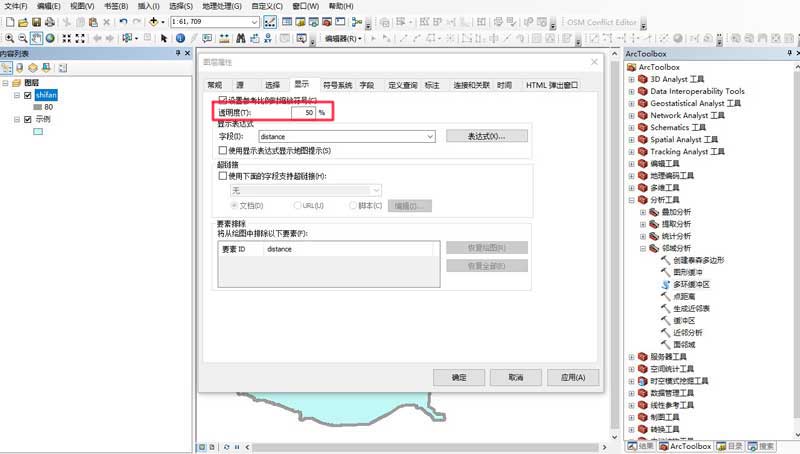Viewport: 800px width, 454px height.
Task: Open the Editor toolbar icon
Action: tap(270, 22)
